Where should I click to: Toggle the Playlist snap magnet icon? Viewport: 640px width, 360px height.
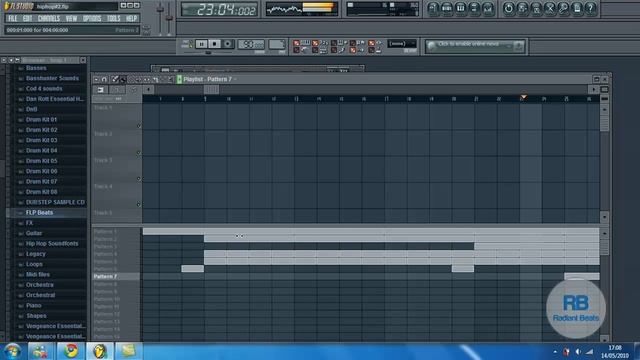coord(104,79)
